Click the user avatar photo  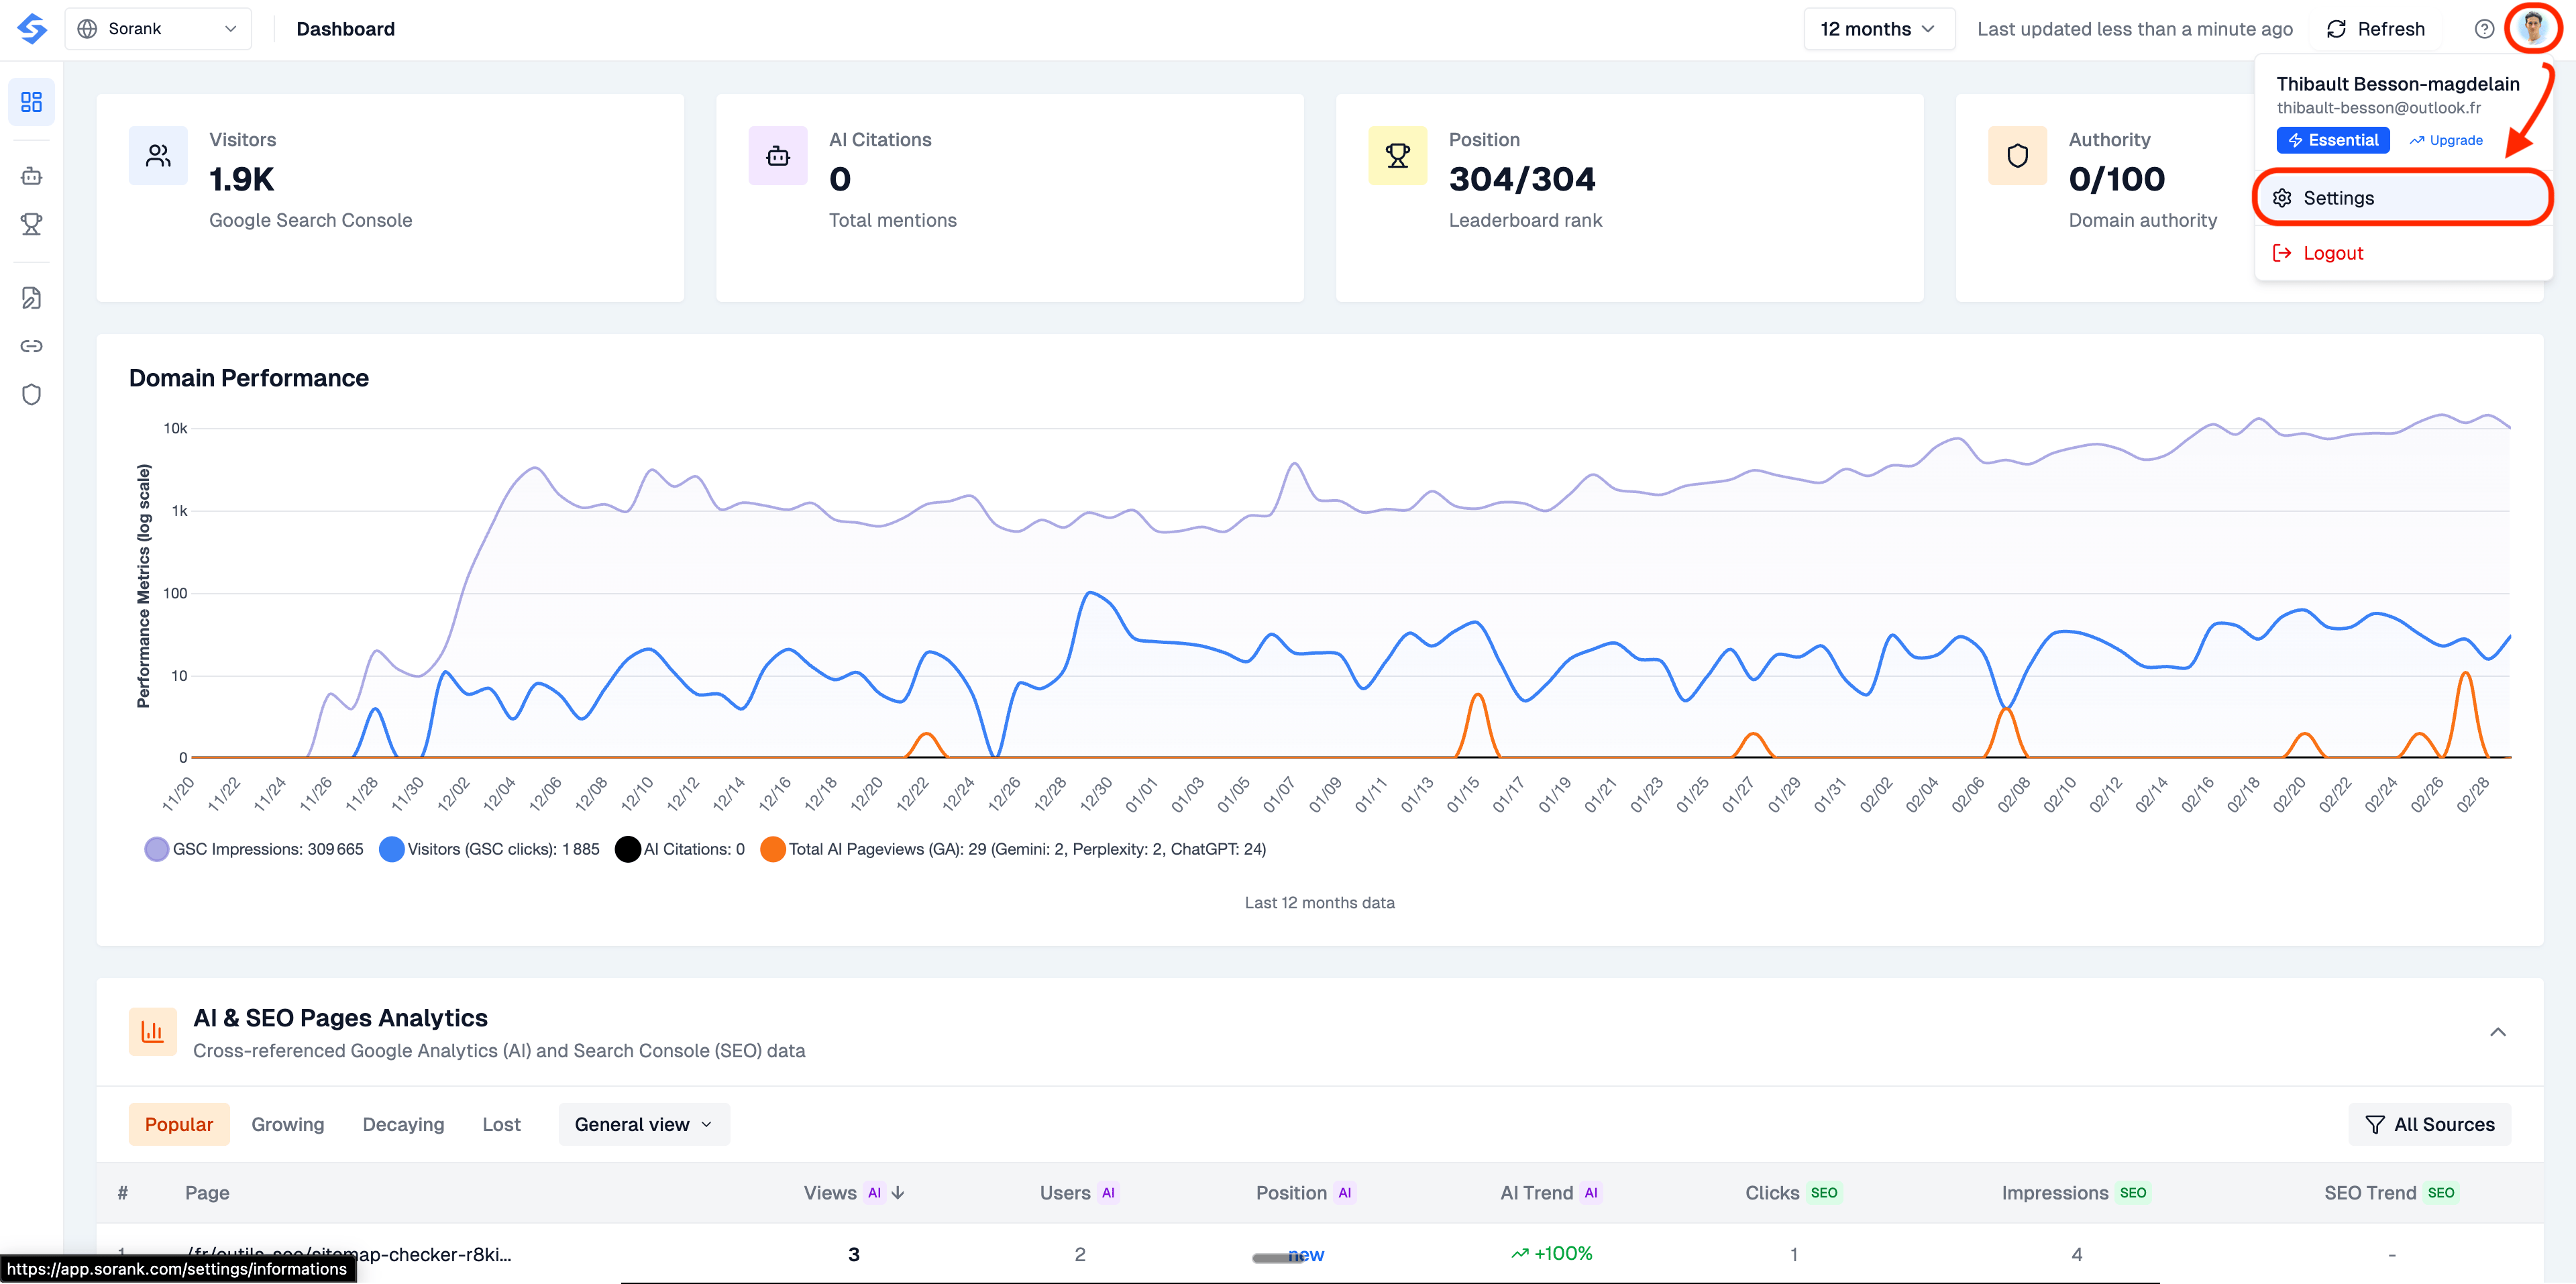[2532, 28]
